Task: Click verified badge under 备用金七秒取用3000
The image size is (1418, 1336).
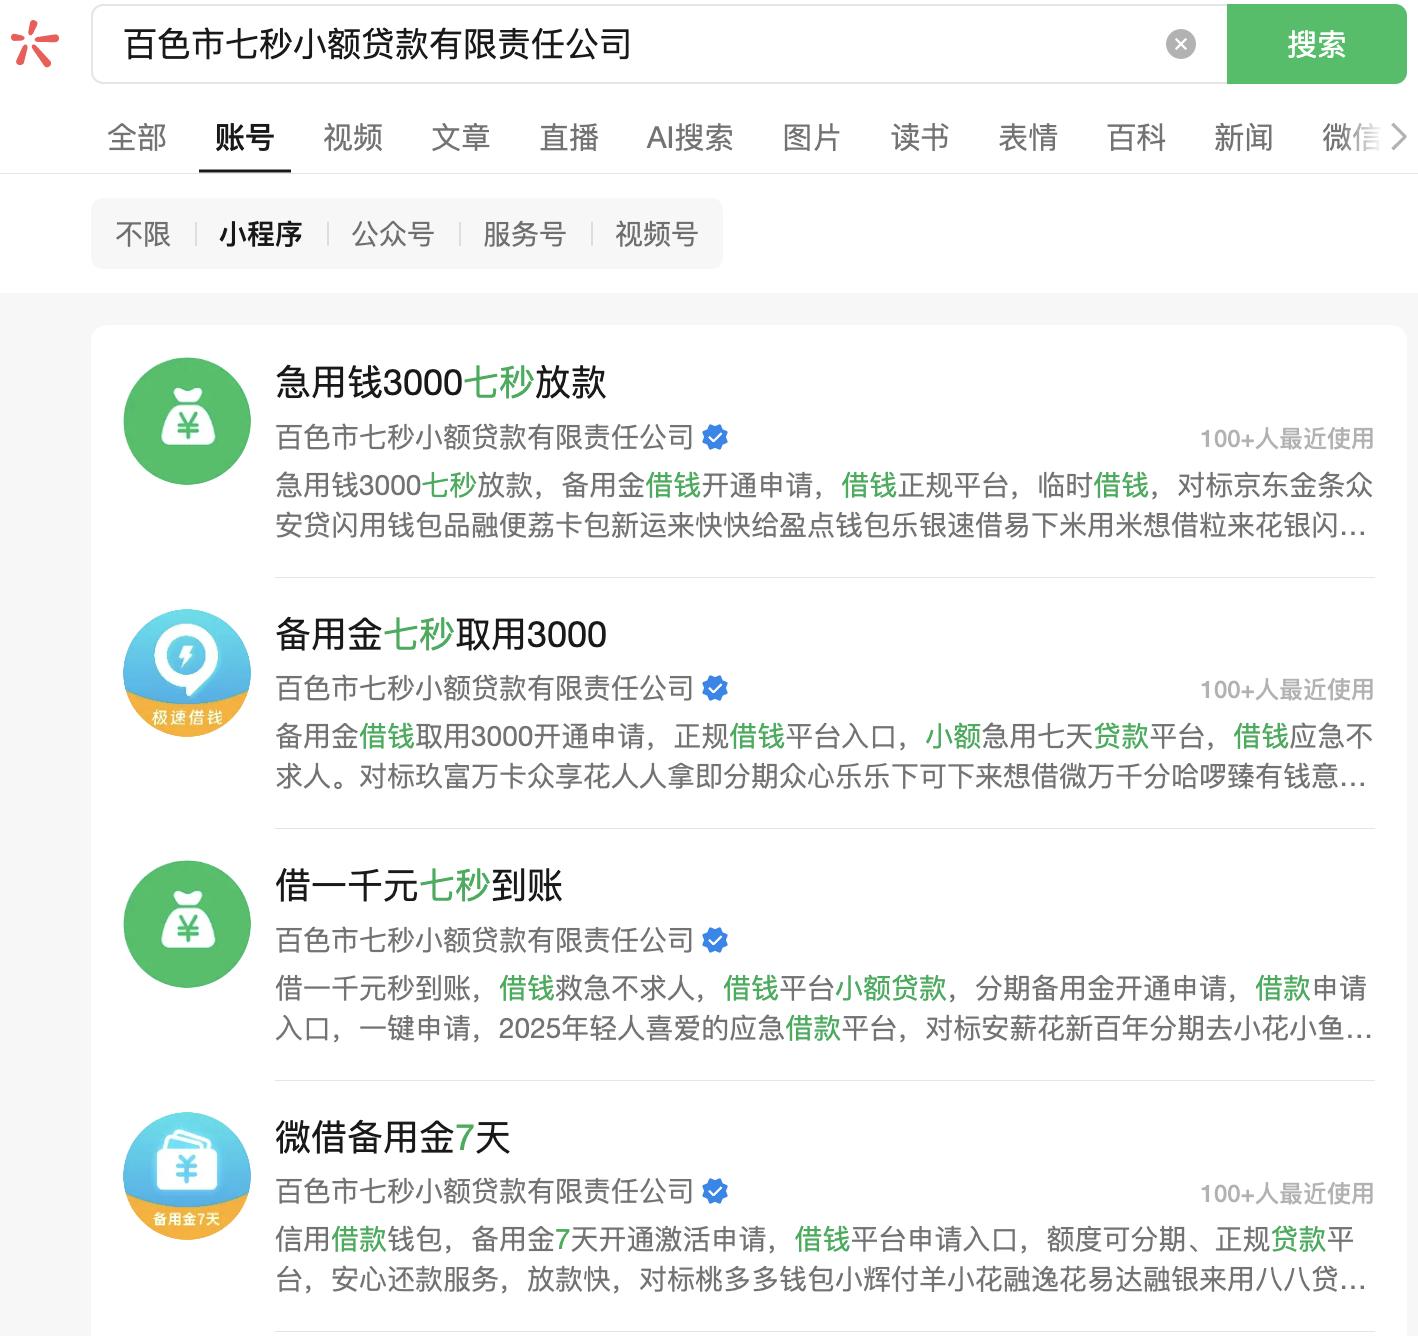Action: (715, 688)
